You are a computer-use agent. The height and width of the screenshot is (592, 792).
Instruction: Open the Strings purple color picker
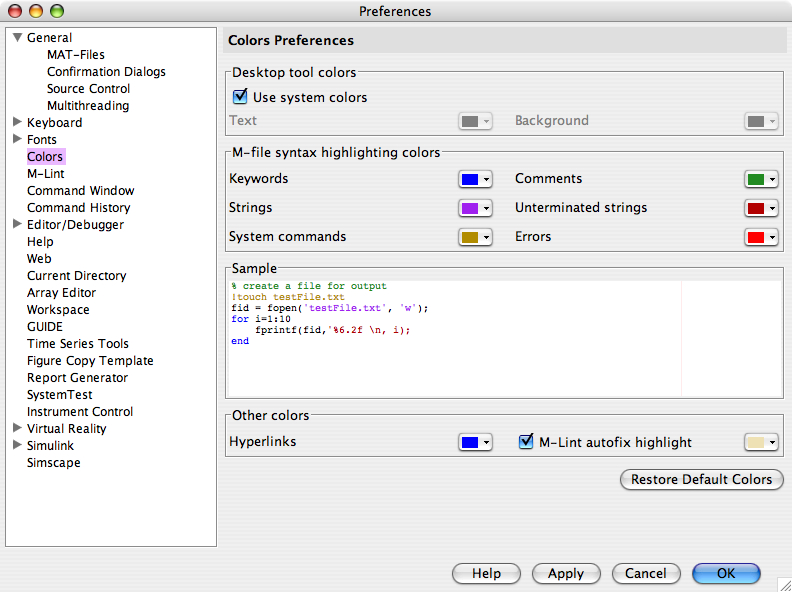coord(475,208)
